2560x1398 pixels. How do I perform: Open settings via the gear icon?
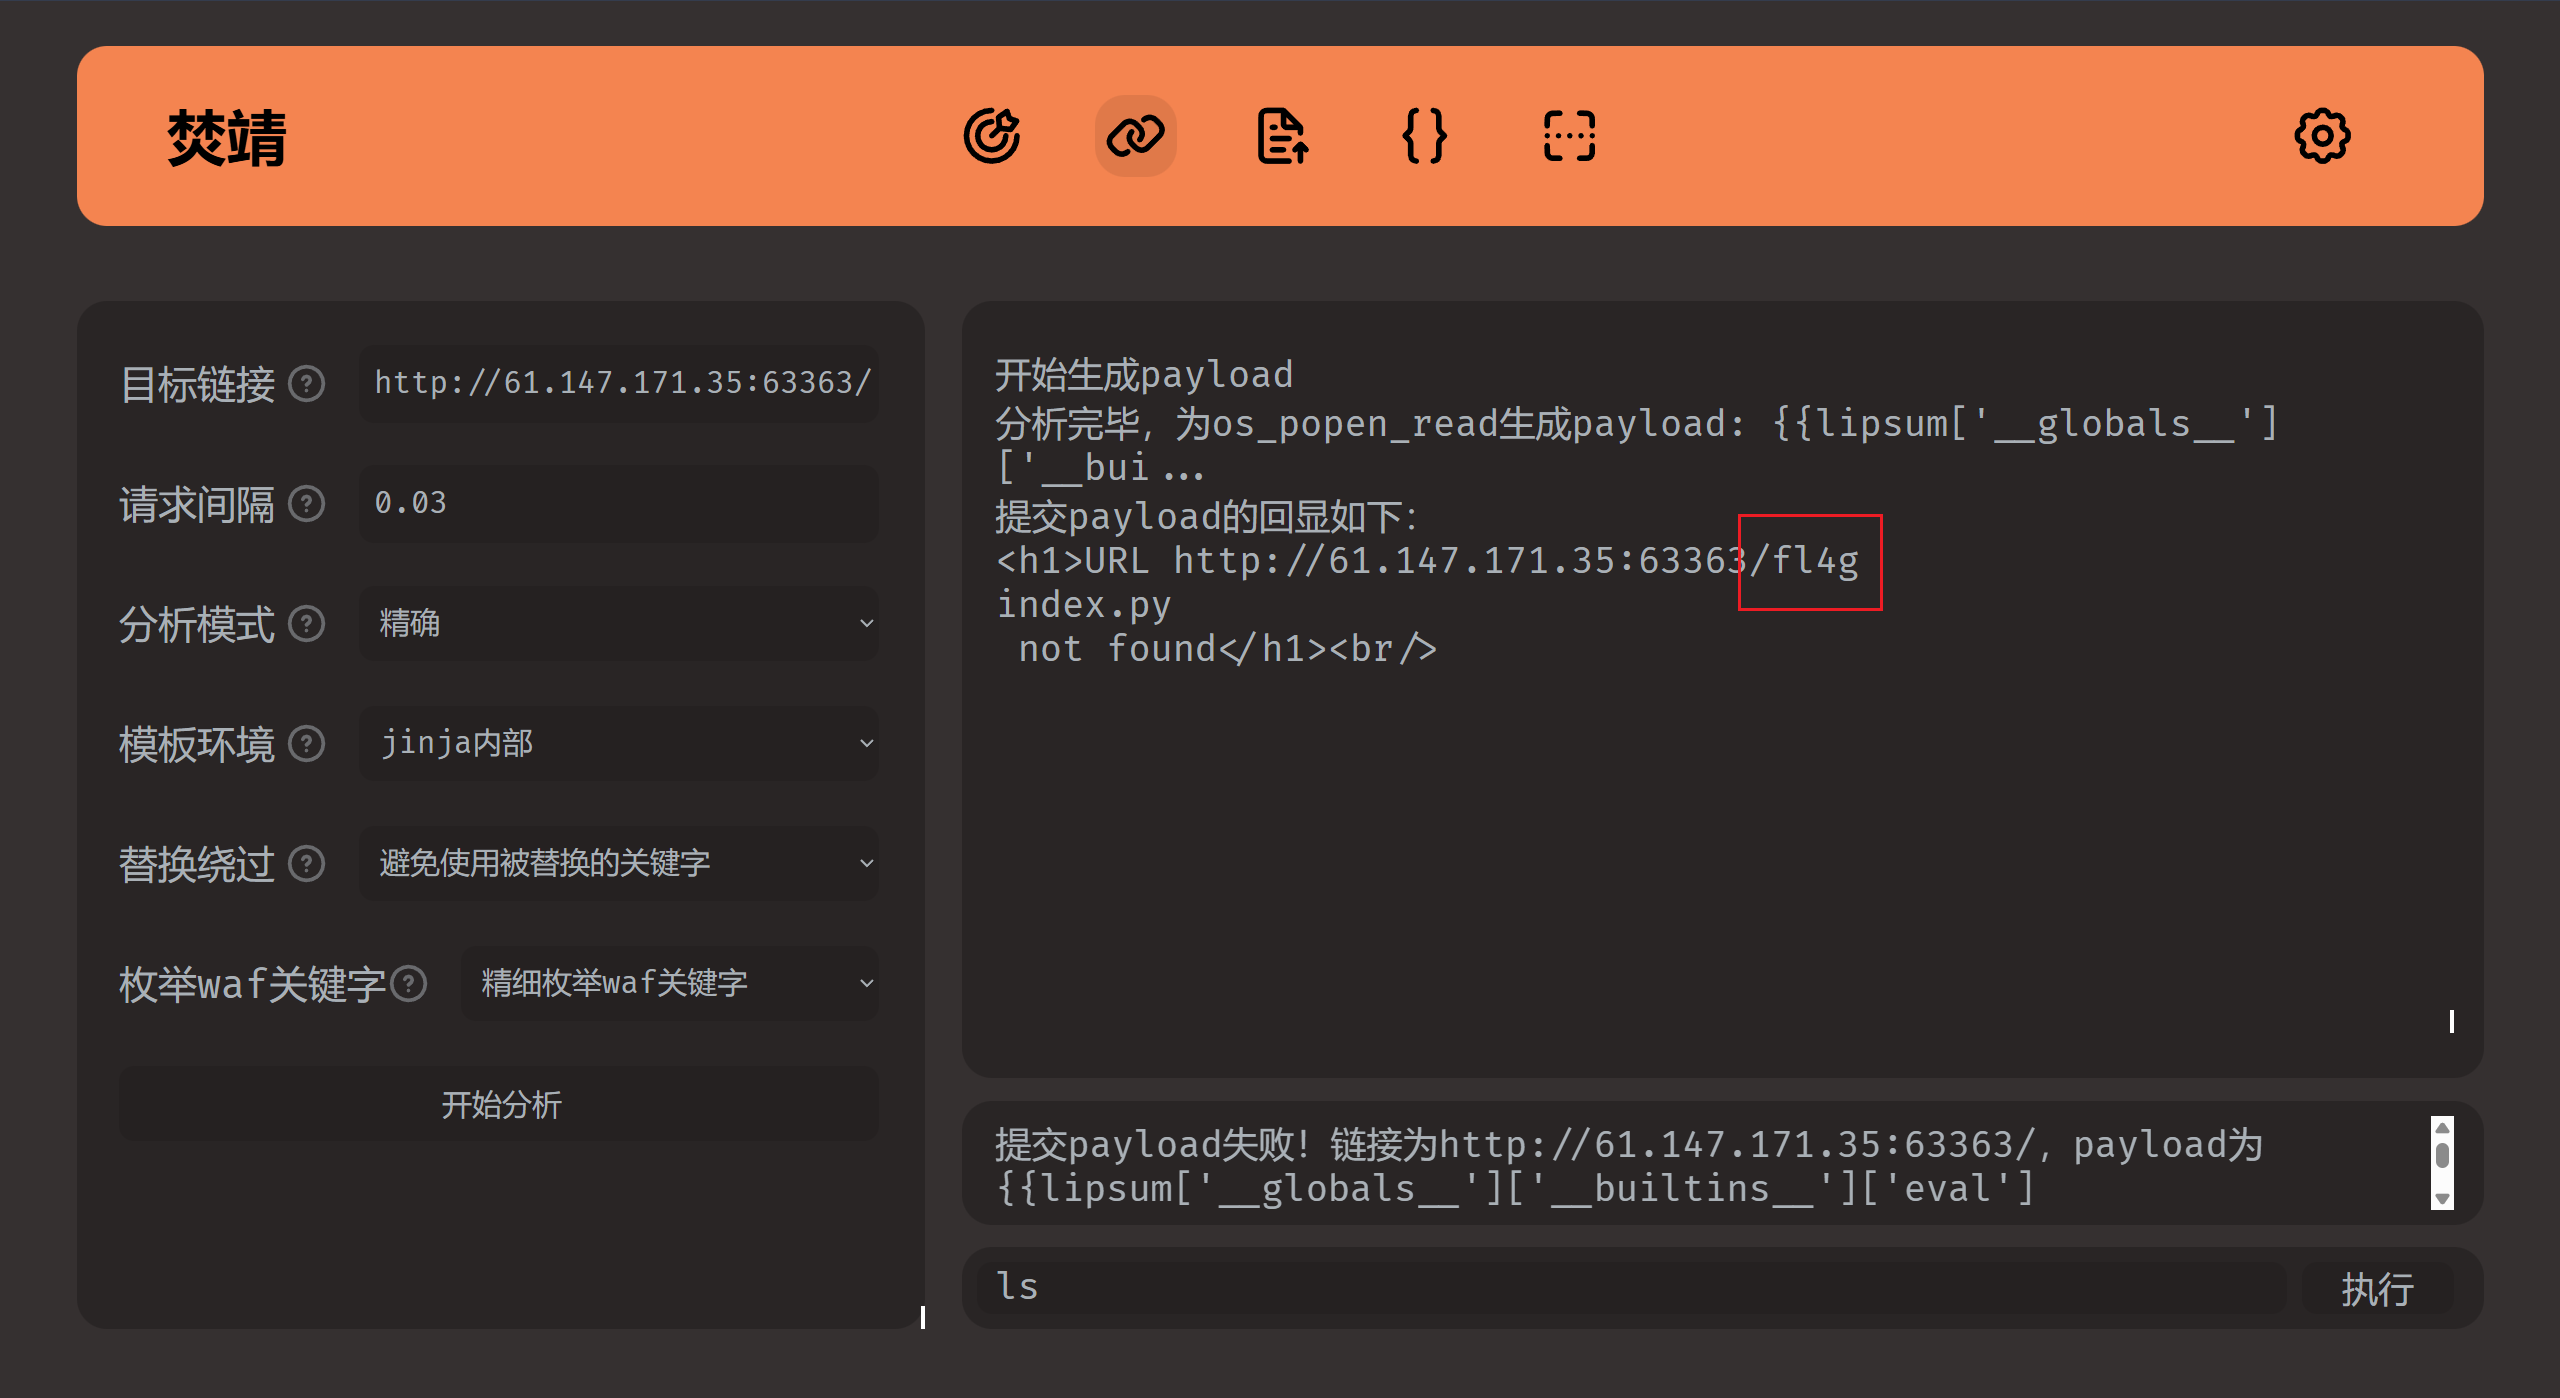(x=2321, y=136)
